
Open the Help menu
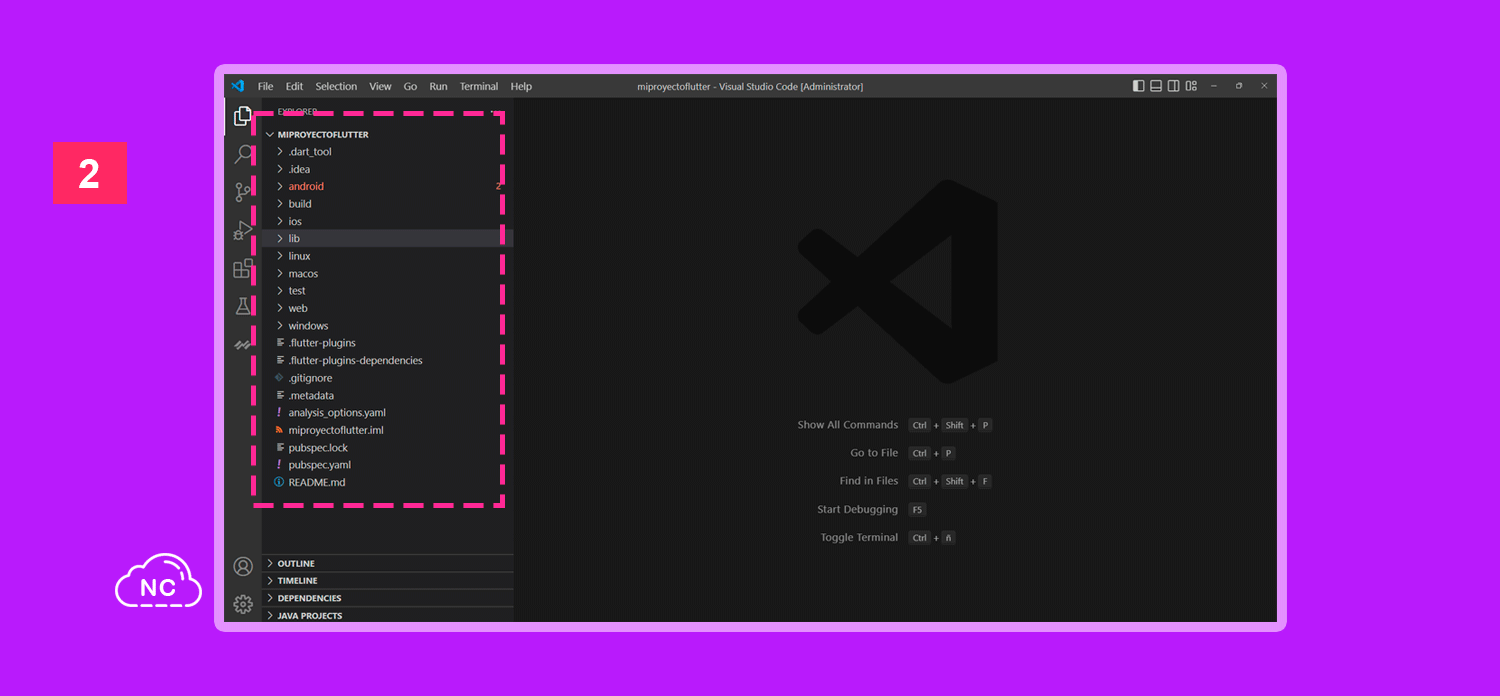pos(521,86)
